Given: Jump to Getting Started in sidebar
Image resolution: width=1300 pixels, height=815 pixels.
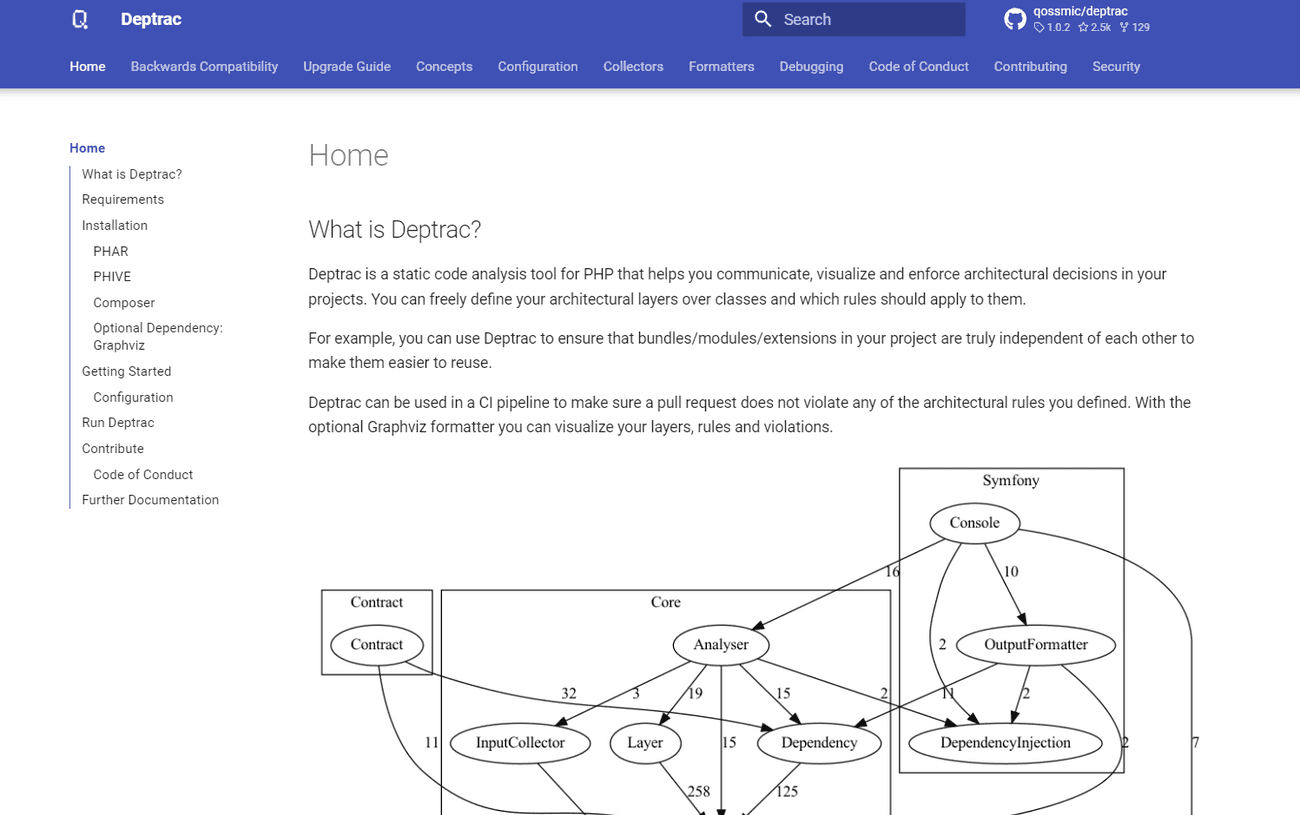Looking at the screenshot, I should [126, 371].
